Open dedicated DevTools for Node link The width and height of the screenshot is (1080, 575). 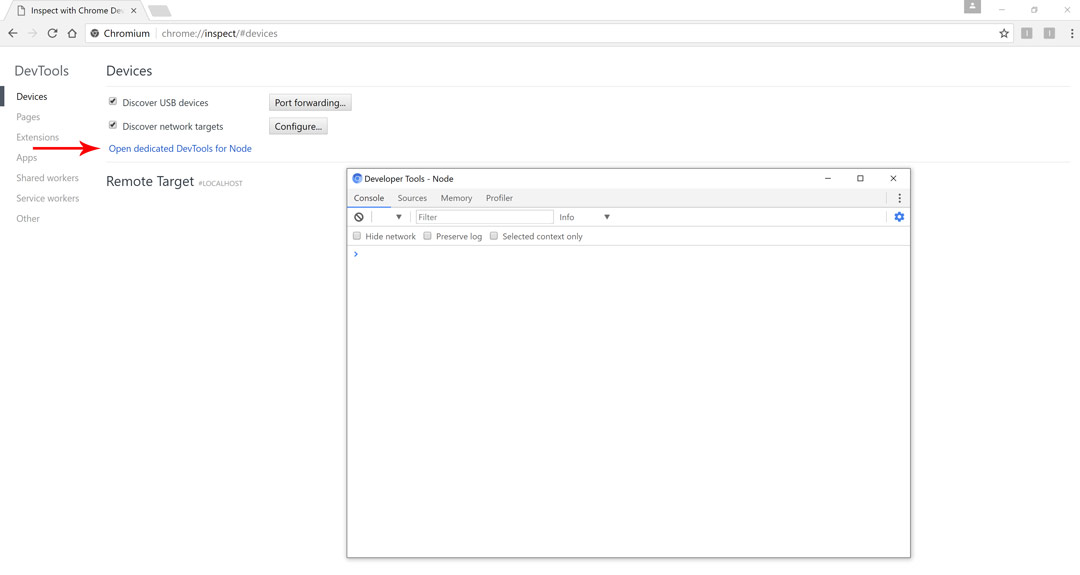pos(180,148)
